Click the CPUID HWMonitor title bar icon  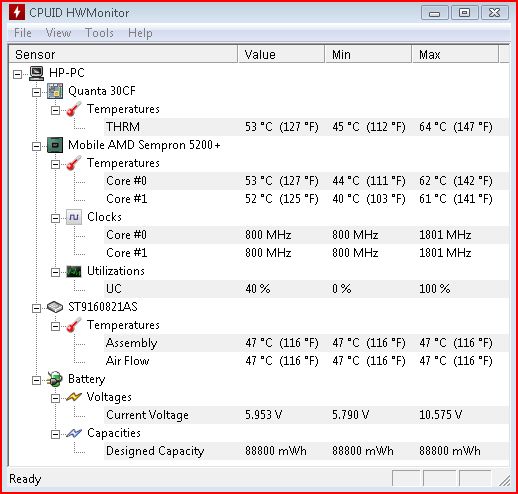(17, 12)
